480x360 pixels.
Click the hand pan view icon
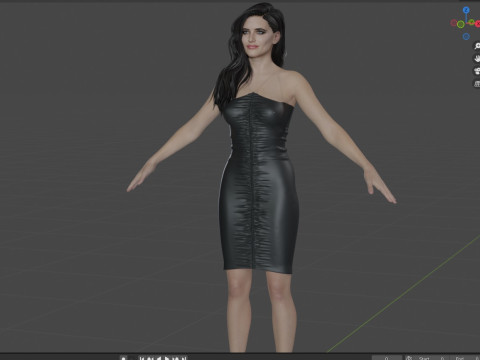477,58
